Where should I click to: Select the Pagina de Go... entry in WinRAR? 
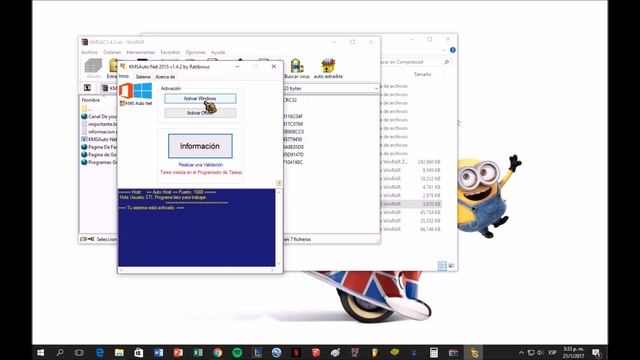coord(99,155)
